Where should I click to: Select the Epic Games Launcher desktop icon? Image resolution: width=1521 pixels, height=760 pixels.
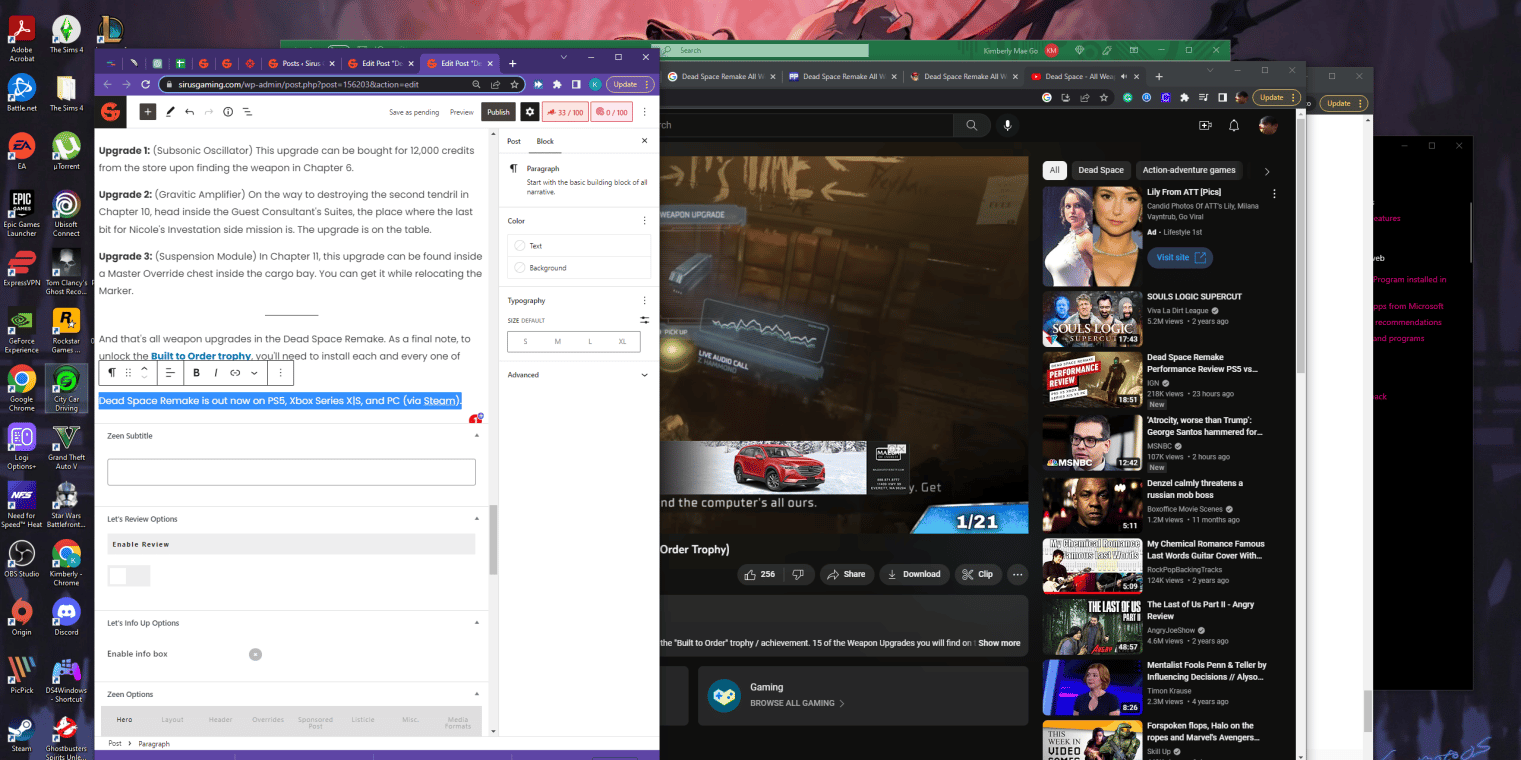pos(21,213)
